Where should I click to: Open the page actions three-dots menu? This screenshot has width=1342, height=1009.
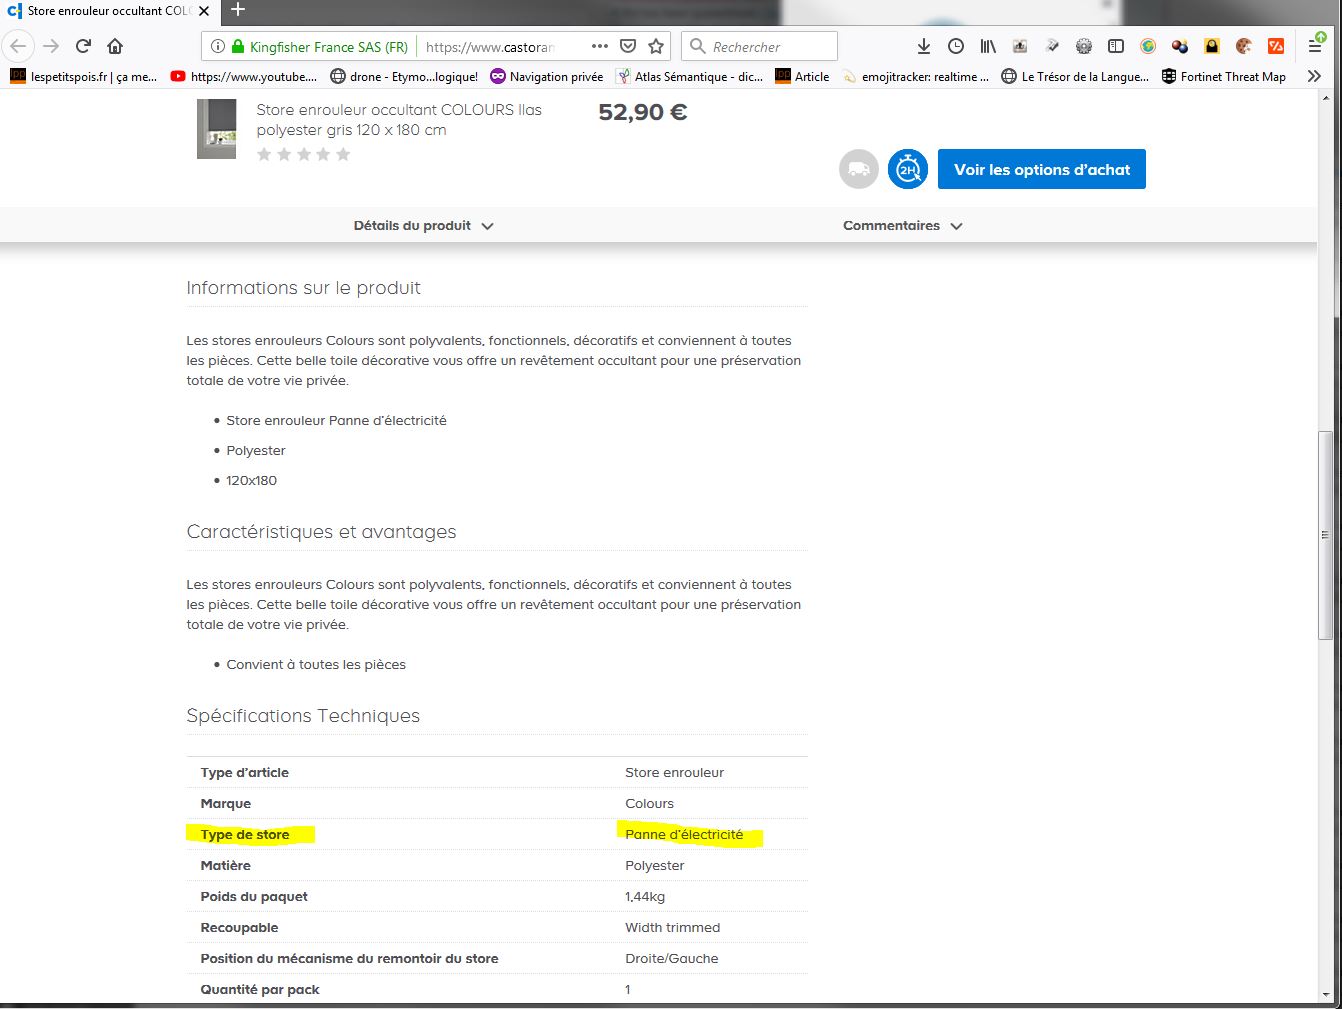[x=600, y=46]
